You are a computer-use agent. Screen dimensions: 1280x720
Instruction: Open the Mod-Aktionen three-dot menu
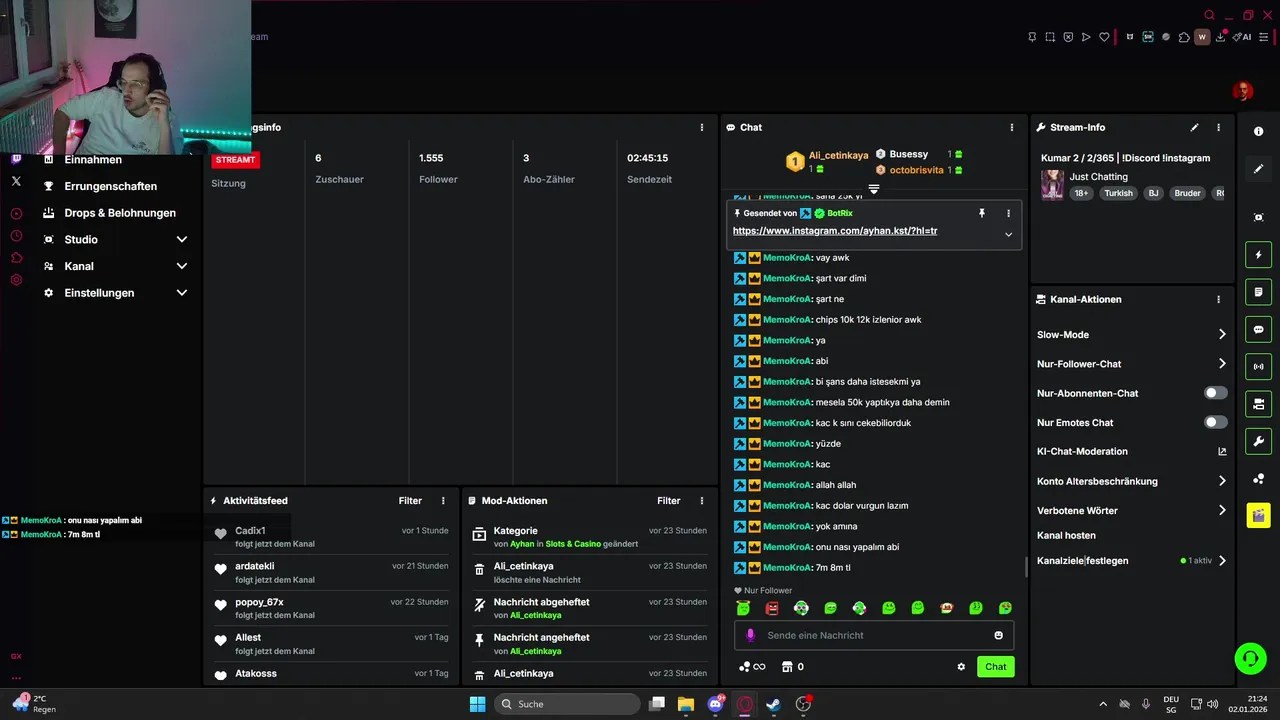(x=701, y=501)
